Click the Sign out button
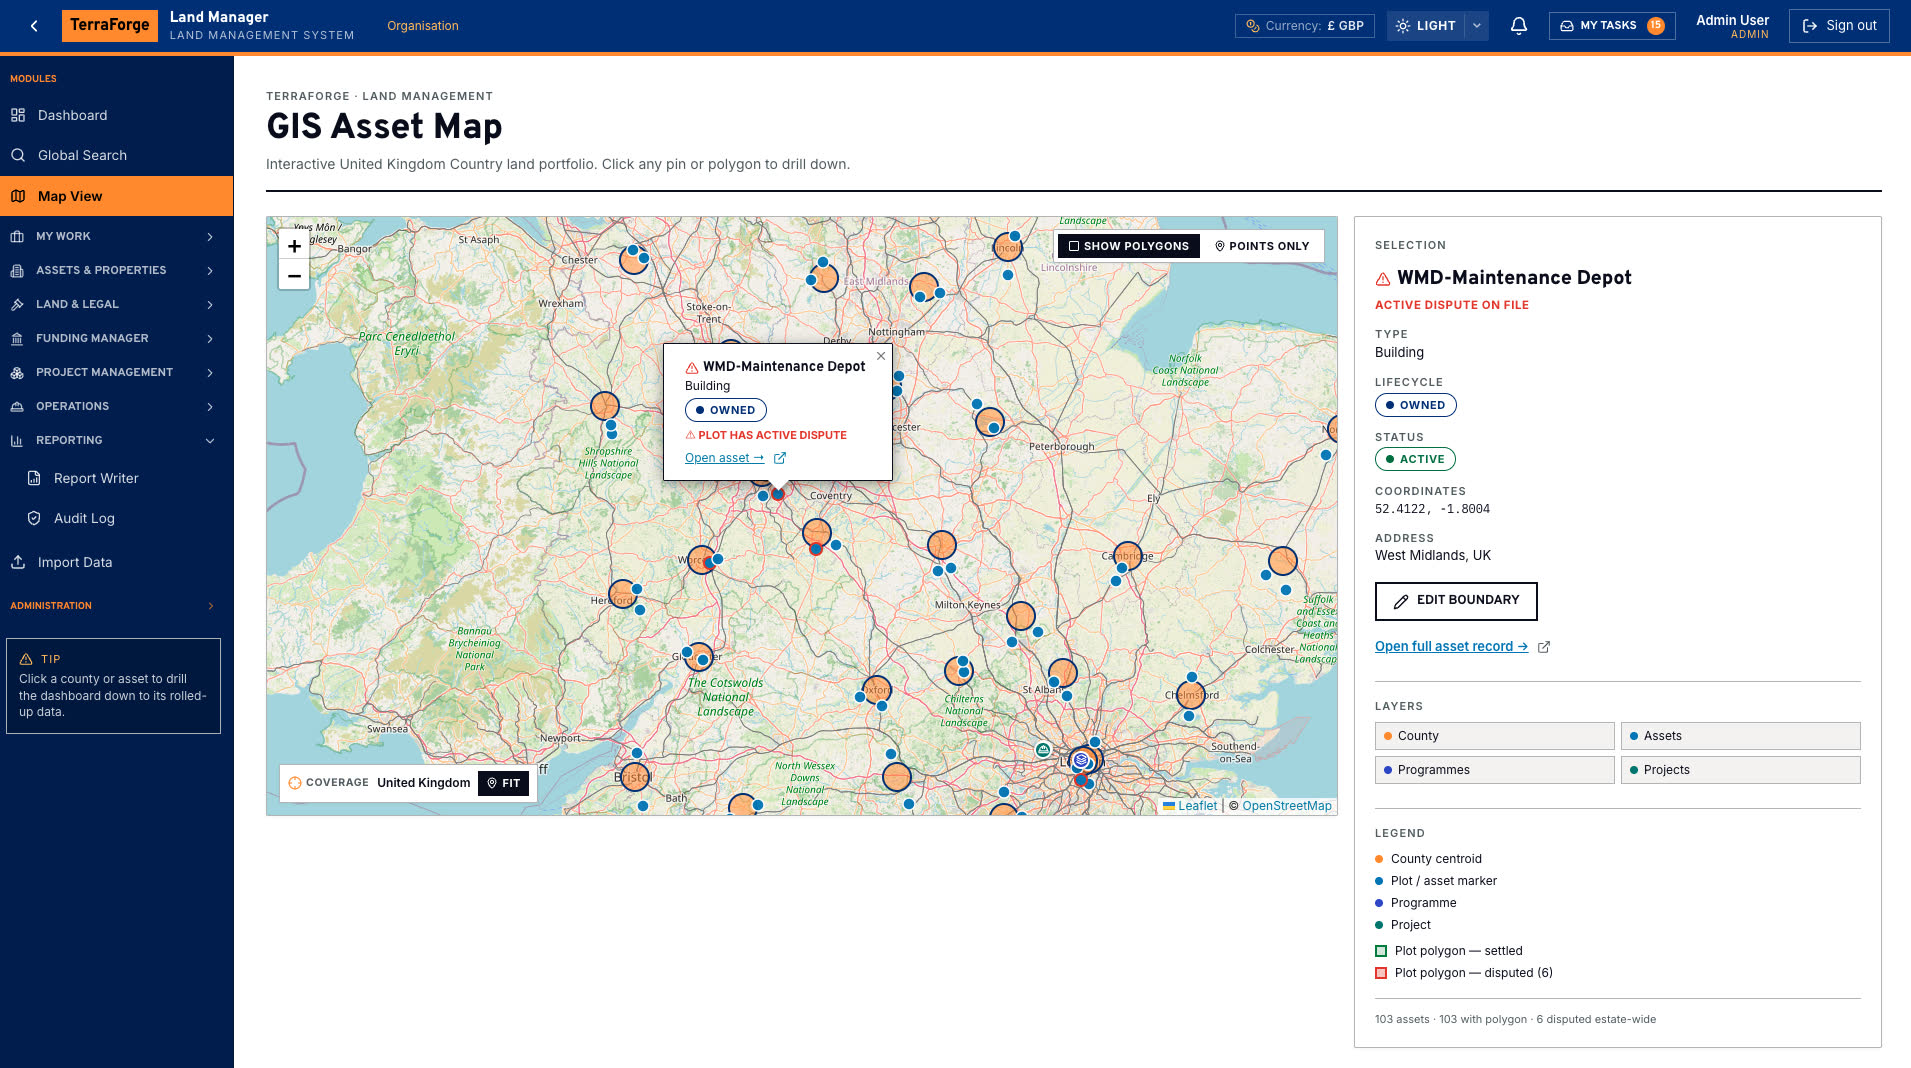 1839,26
